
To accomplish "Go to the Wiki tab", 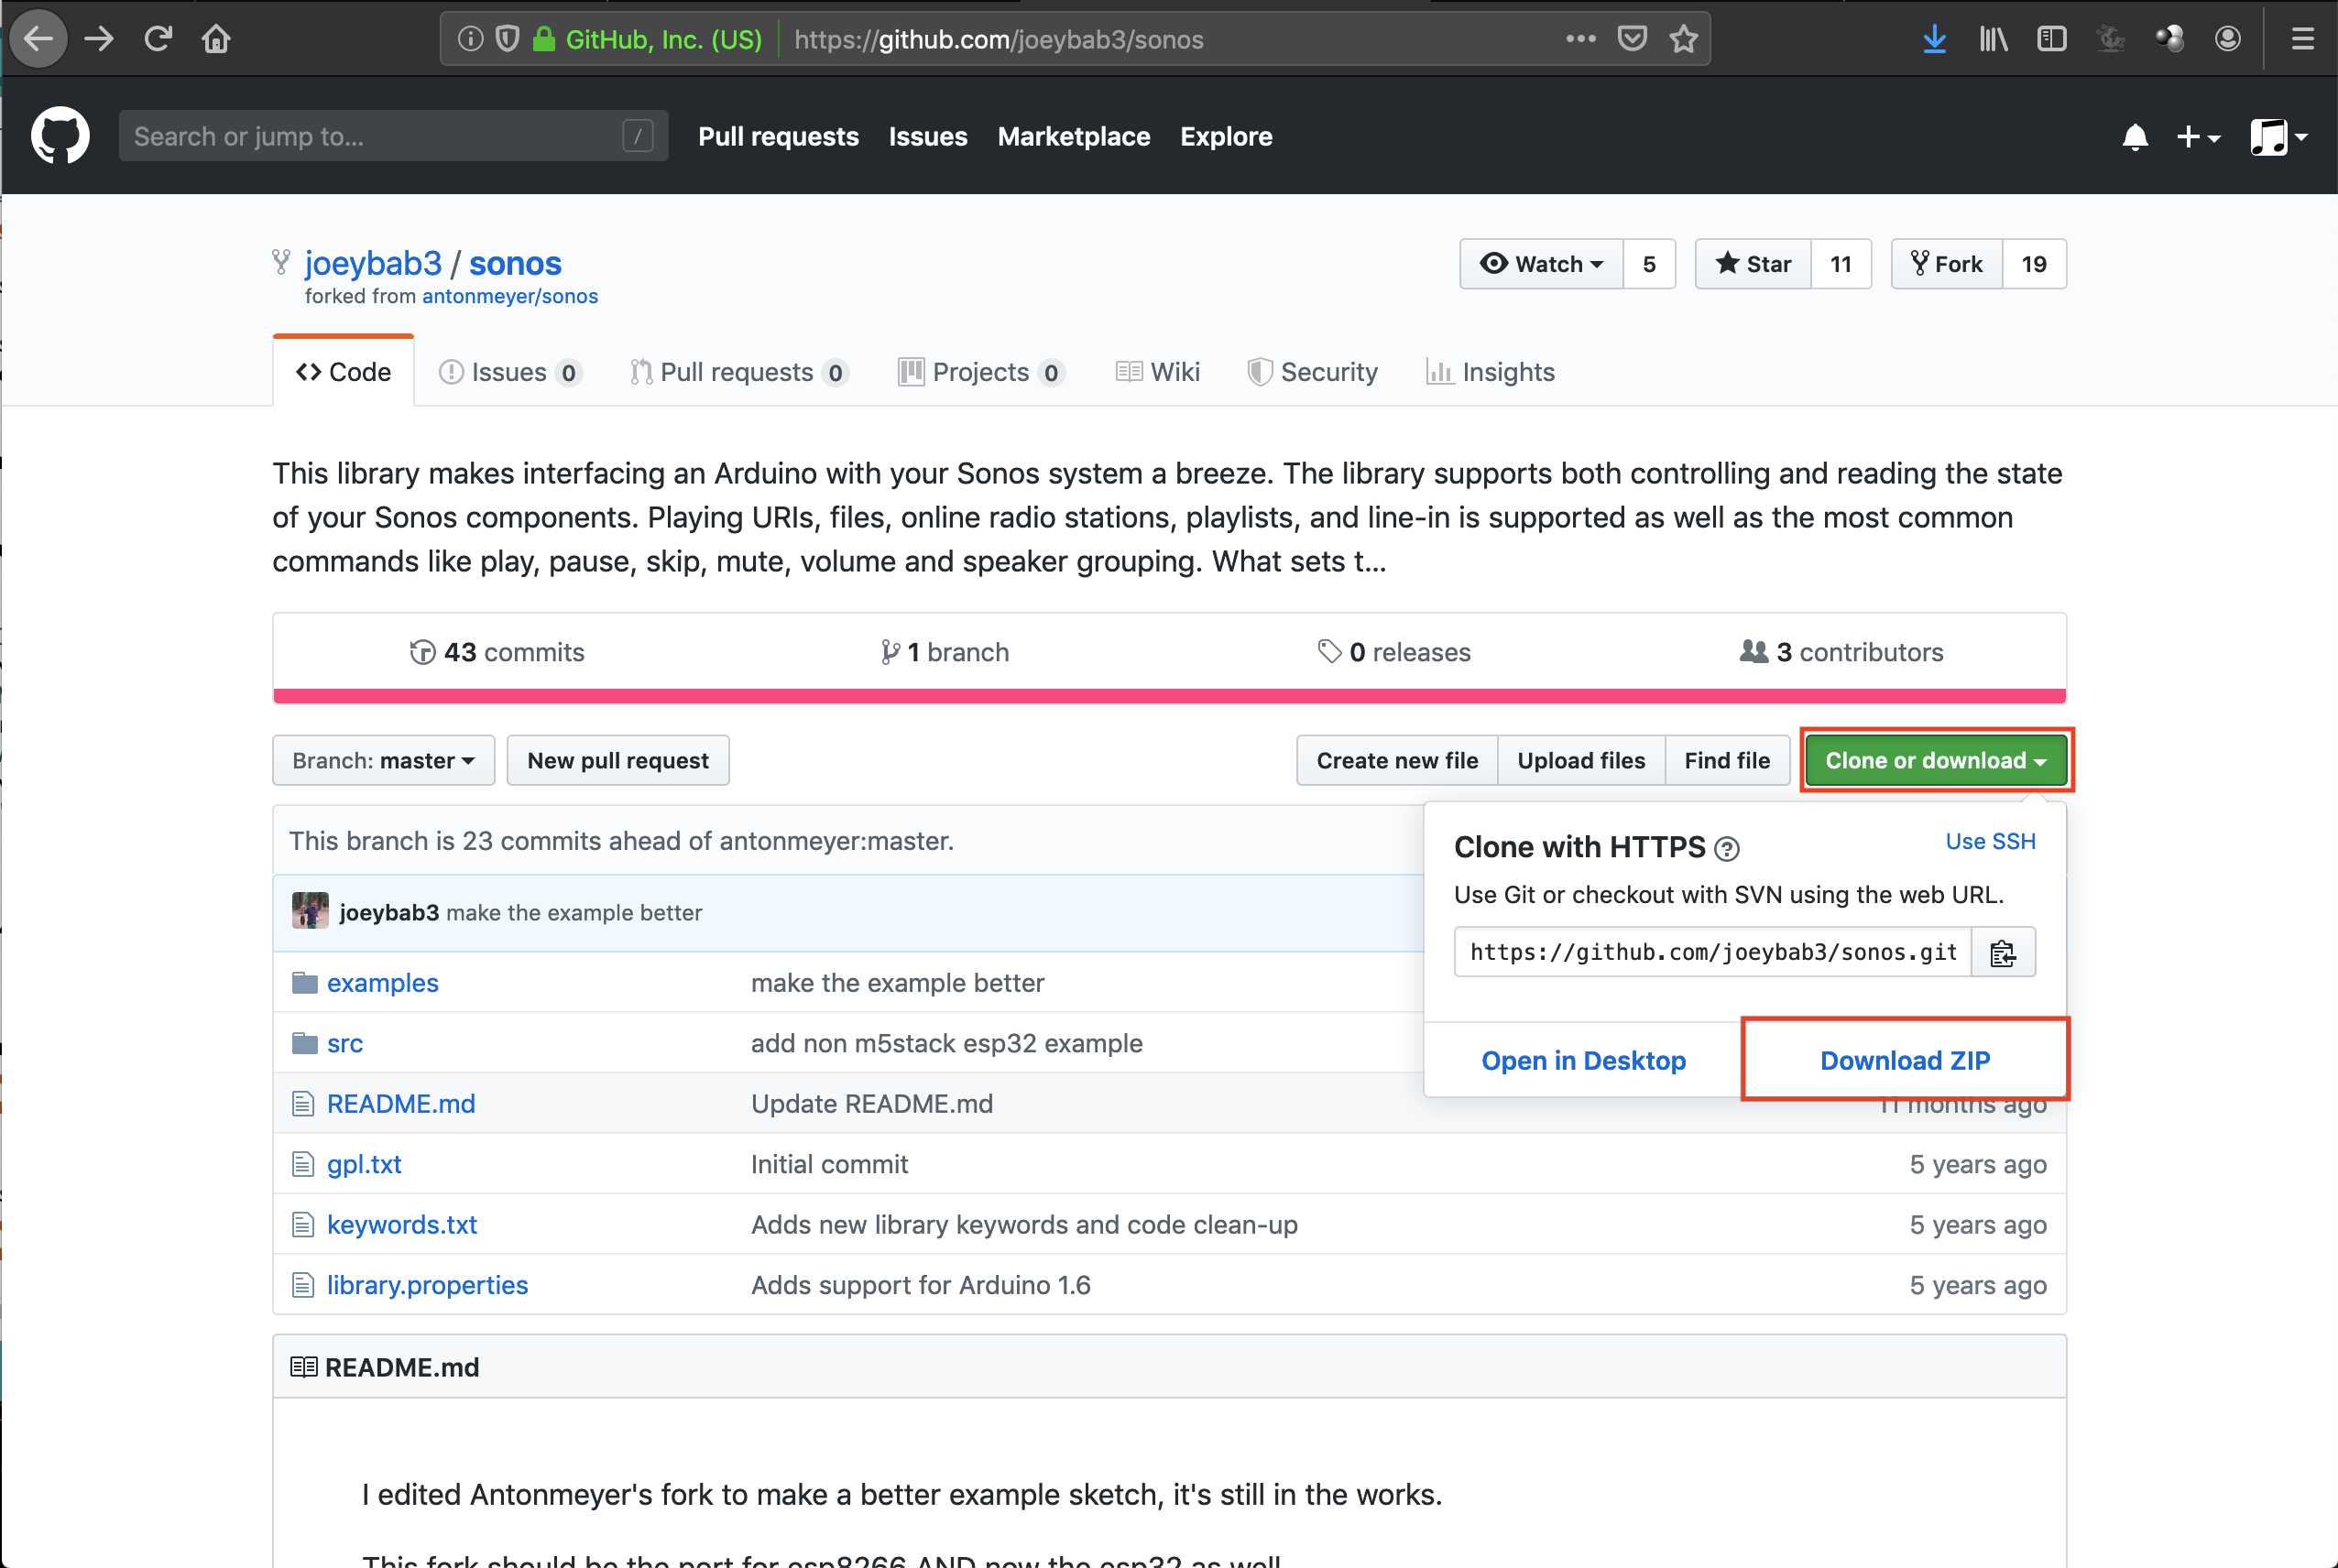I will (1157, 372).
